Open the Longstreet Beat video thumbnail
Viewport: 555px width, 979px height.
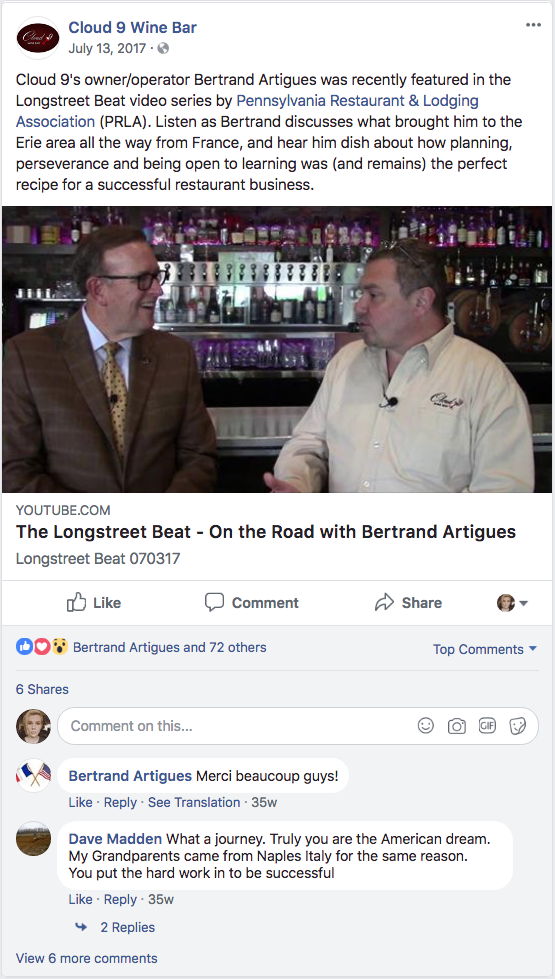277,350
